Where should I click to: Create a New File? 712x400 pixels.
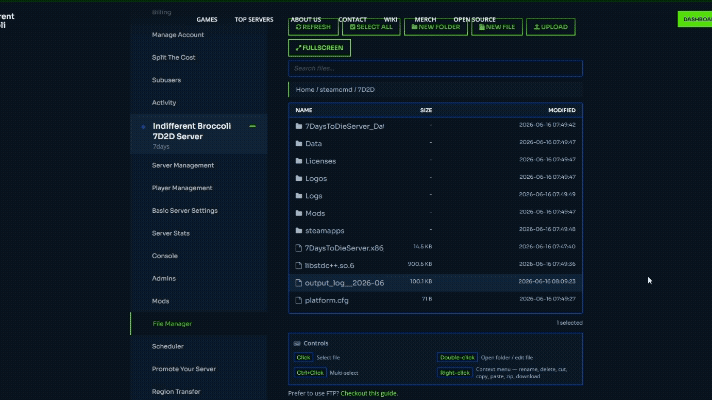497,27
